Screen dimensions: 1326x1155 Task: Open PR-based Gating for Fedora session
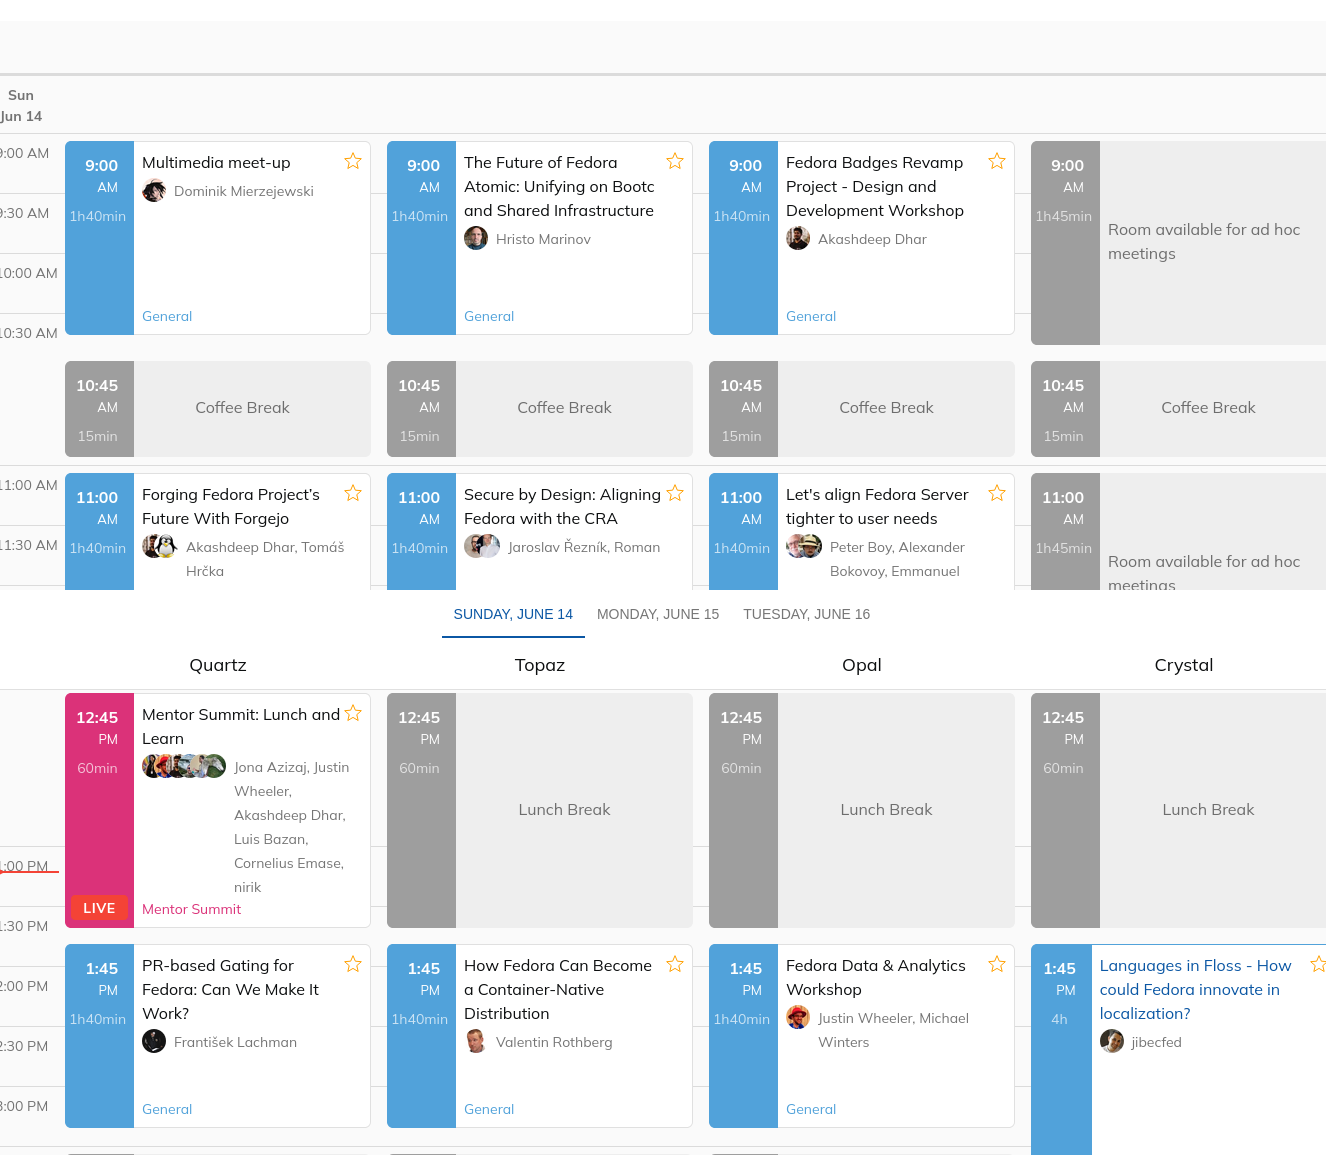click(230, 990)
